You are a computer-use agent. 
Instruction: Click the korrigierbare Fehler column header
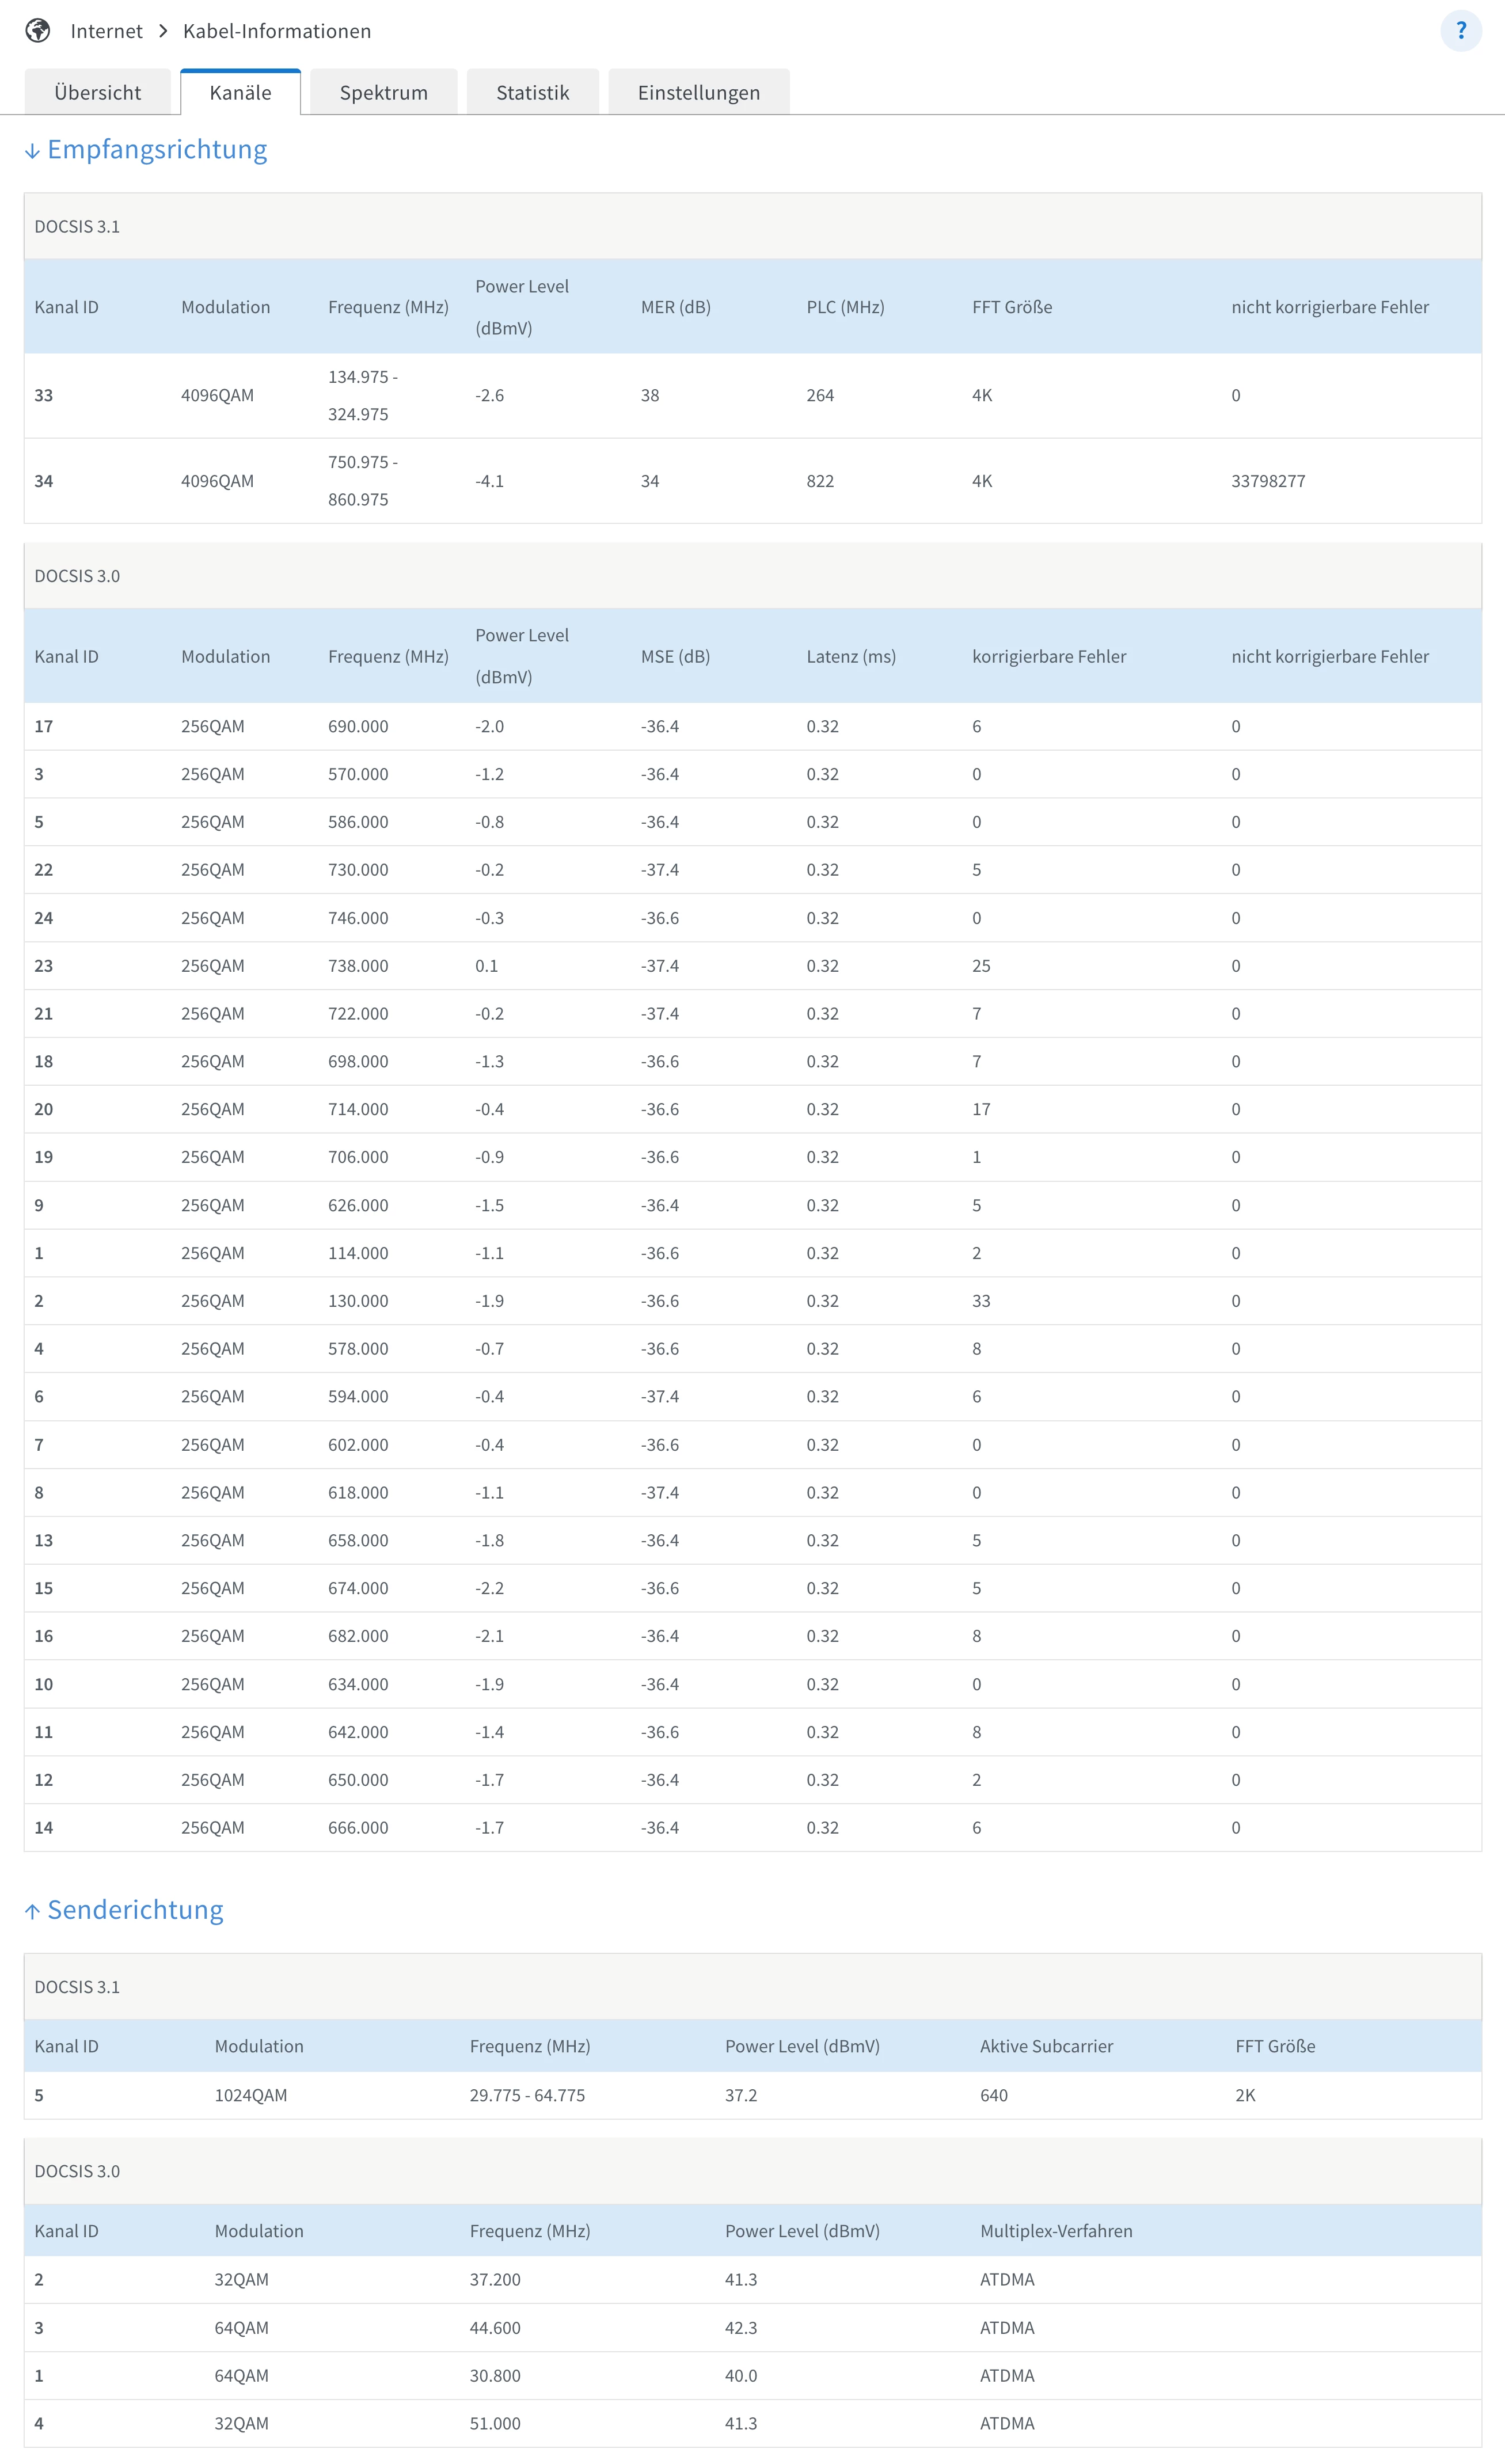click(x=1048, y=656)
